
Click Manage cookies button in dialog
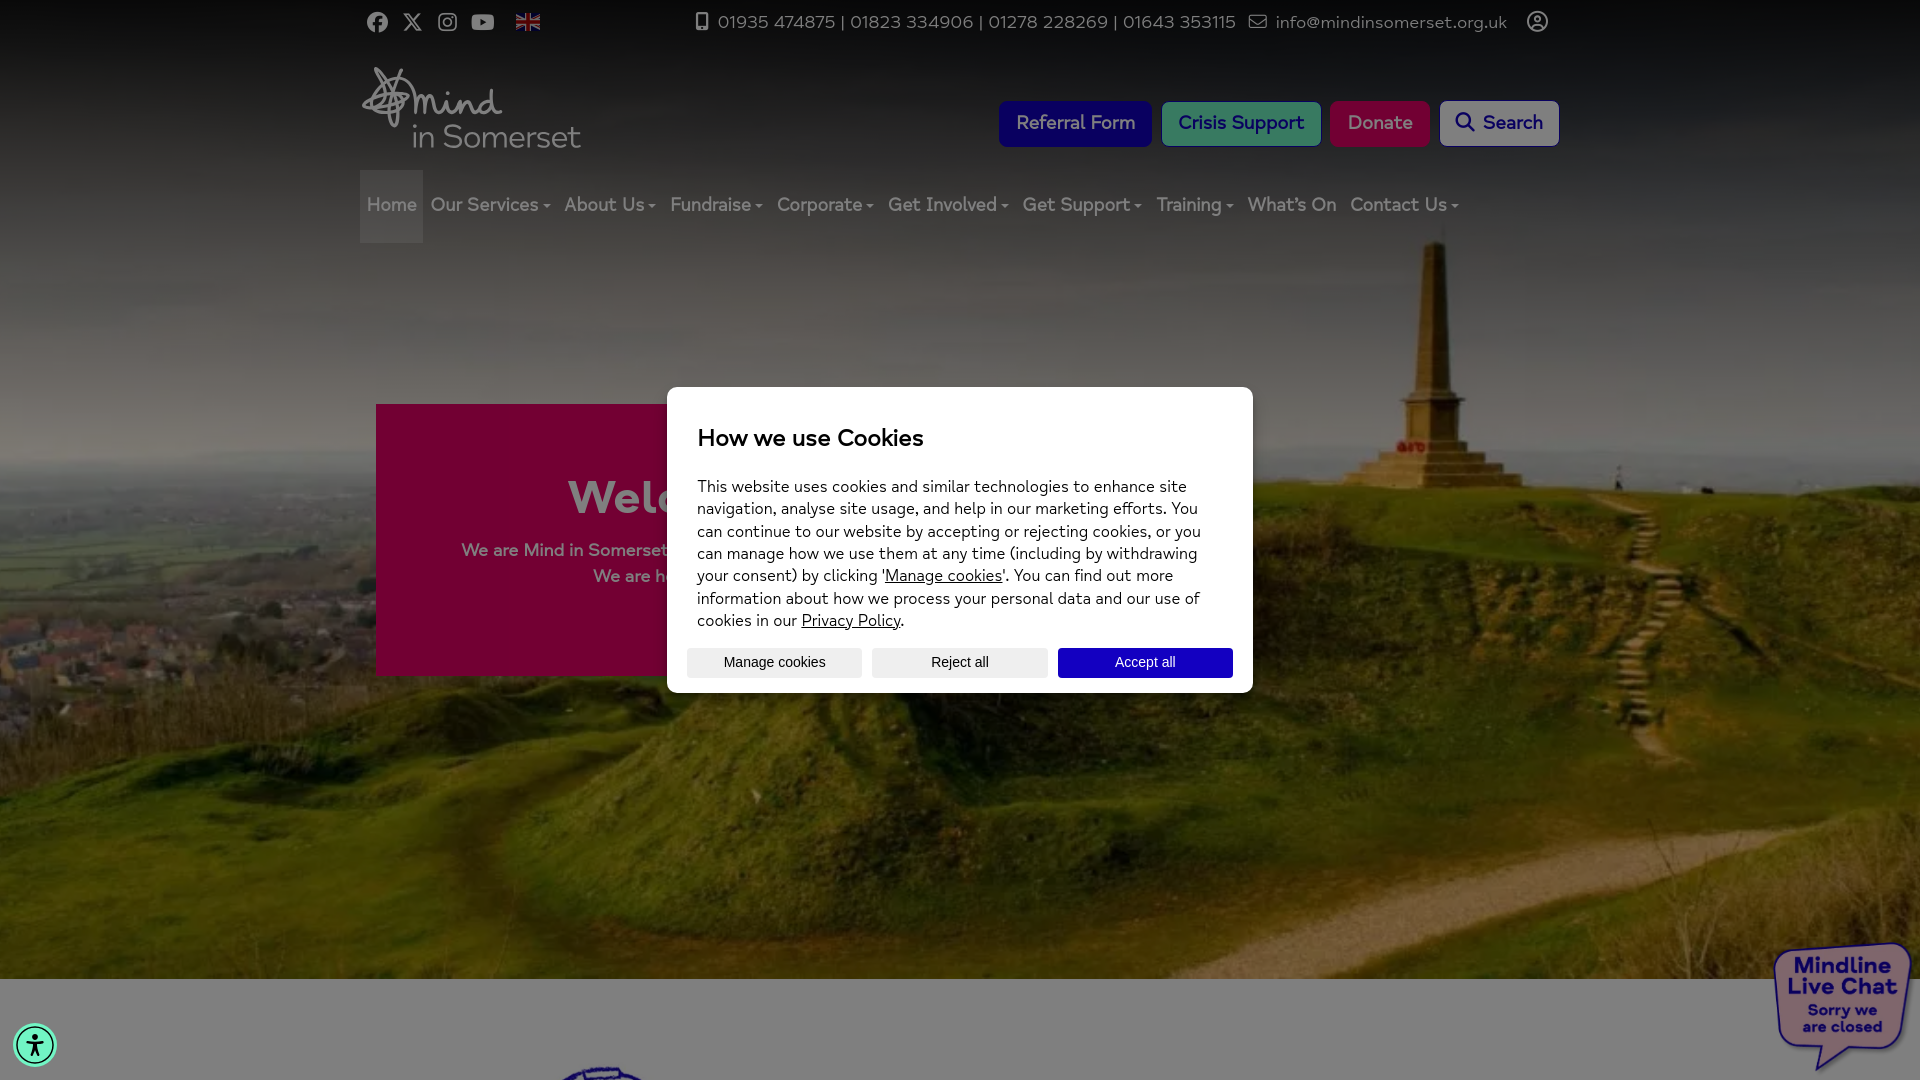pyautogui.click(x=774, y=663)
